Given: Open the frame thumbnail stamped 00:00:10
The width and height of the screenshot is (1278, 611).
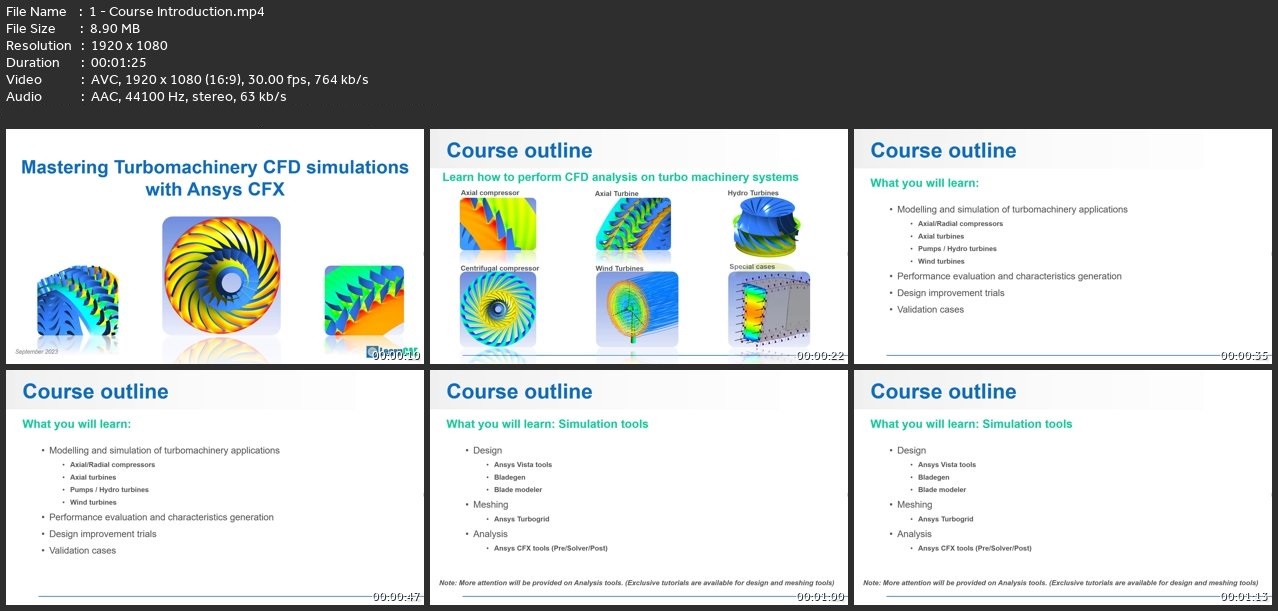Looking at the screenshot, I should 214,246.
